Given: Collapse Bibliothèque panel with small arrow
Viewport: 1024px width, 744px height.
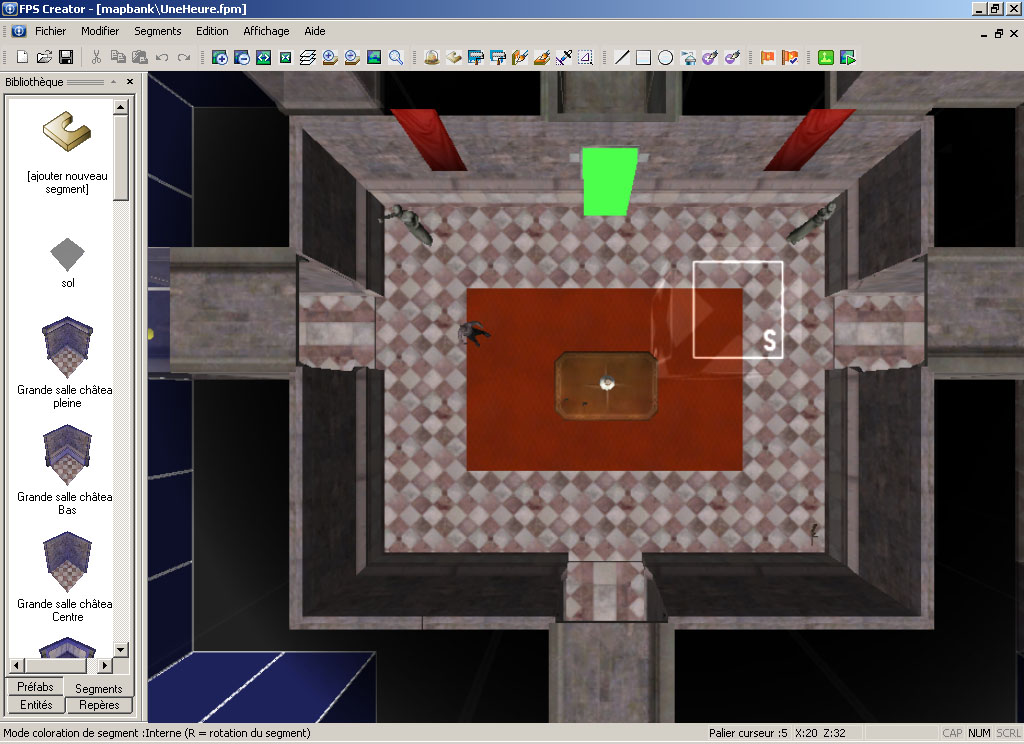Looking at the screenshot, I should tap(114, 82).
